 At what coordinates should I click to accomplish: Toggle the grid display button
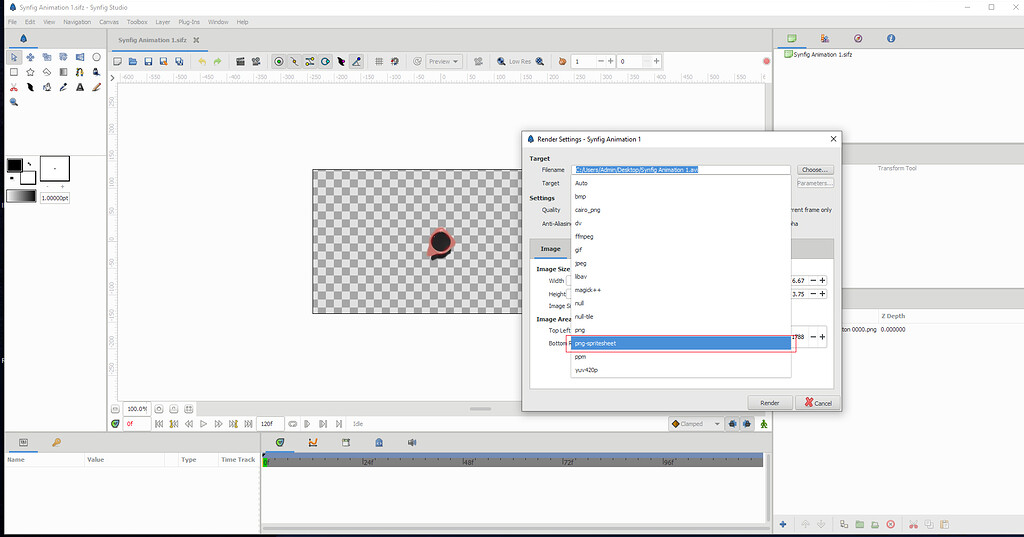[x=379, y=61]
